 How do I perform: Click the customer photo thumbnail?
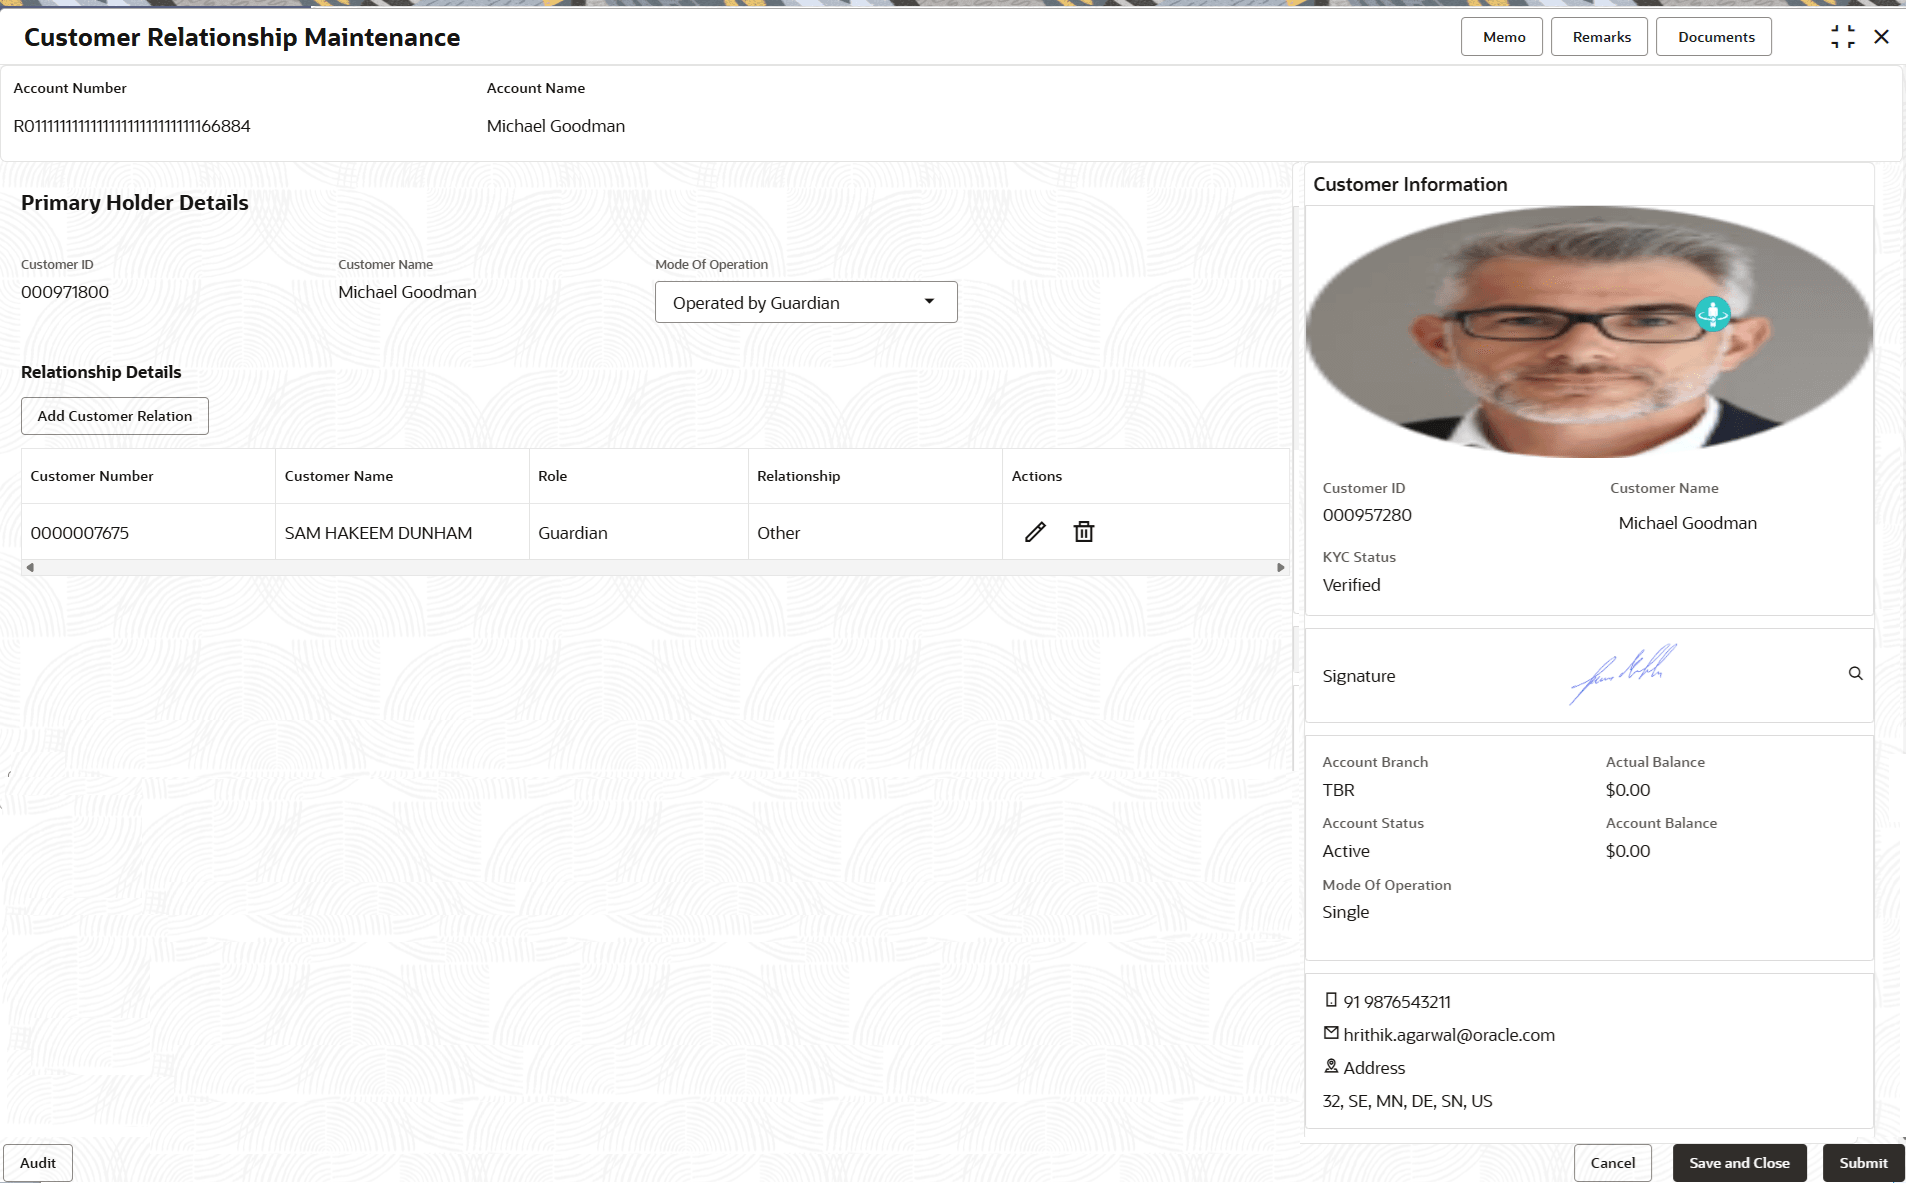point(1589,332)
